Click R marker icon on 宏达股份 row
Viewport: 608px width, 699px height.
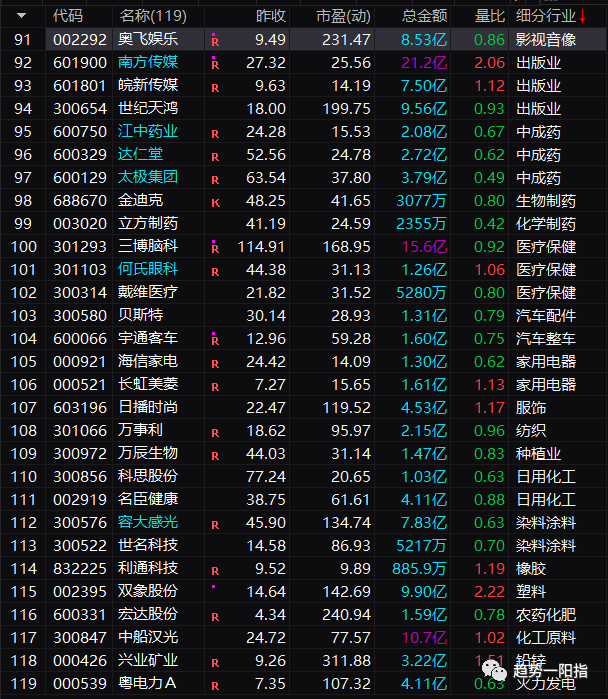[x=215, y=617]
